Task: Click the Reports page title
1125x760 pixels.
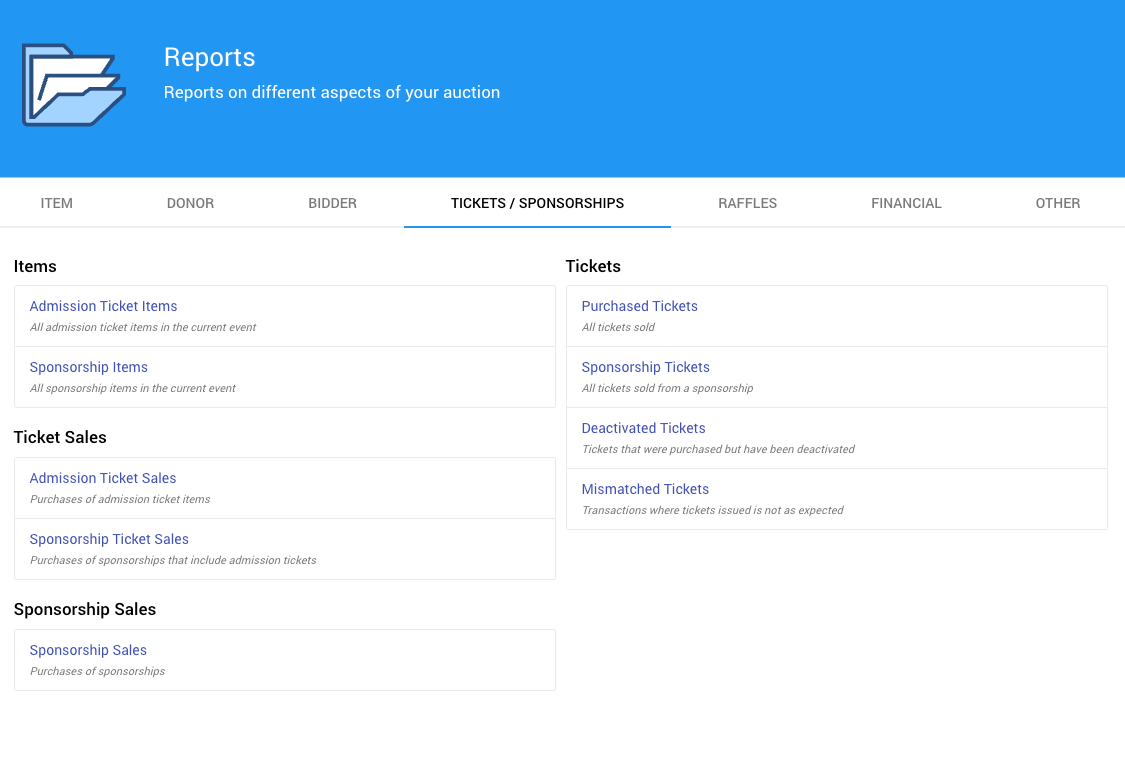Action: pos(209,58)
